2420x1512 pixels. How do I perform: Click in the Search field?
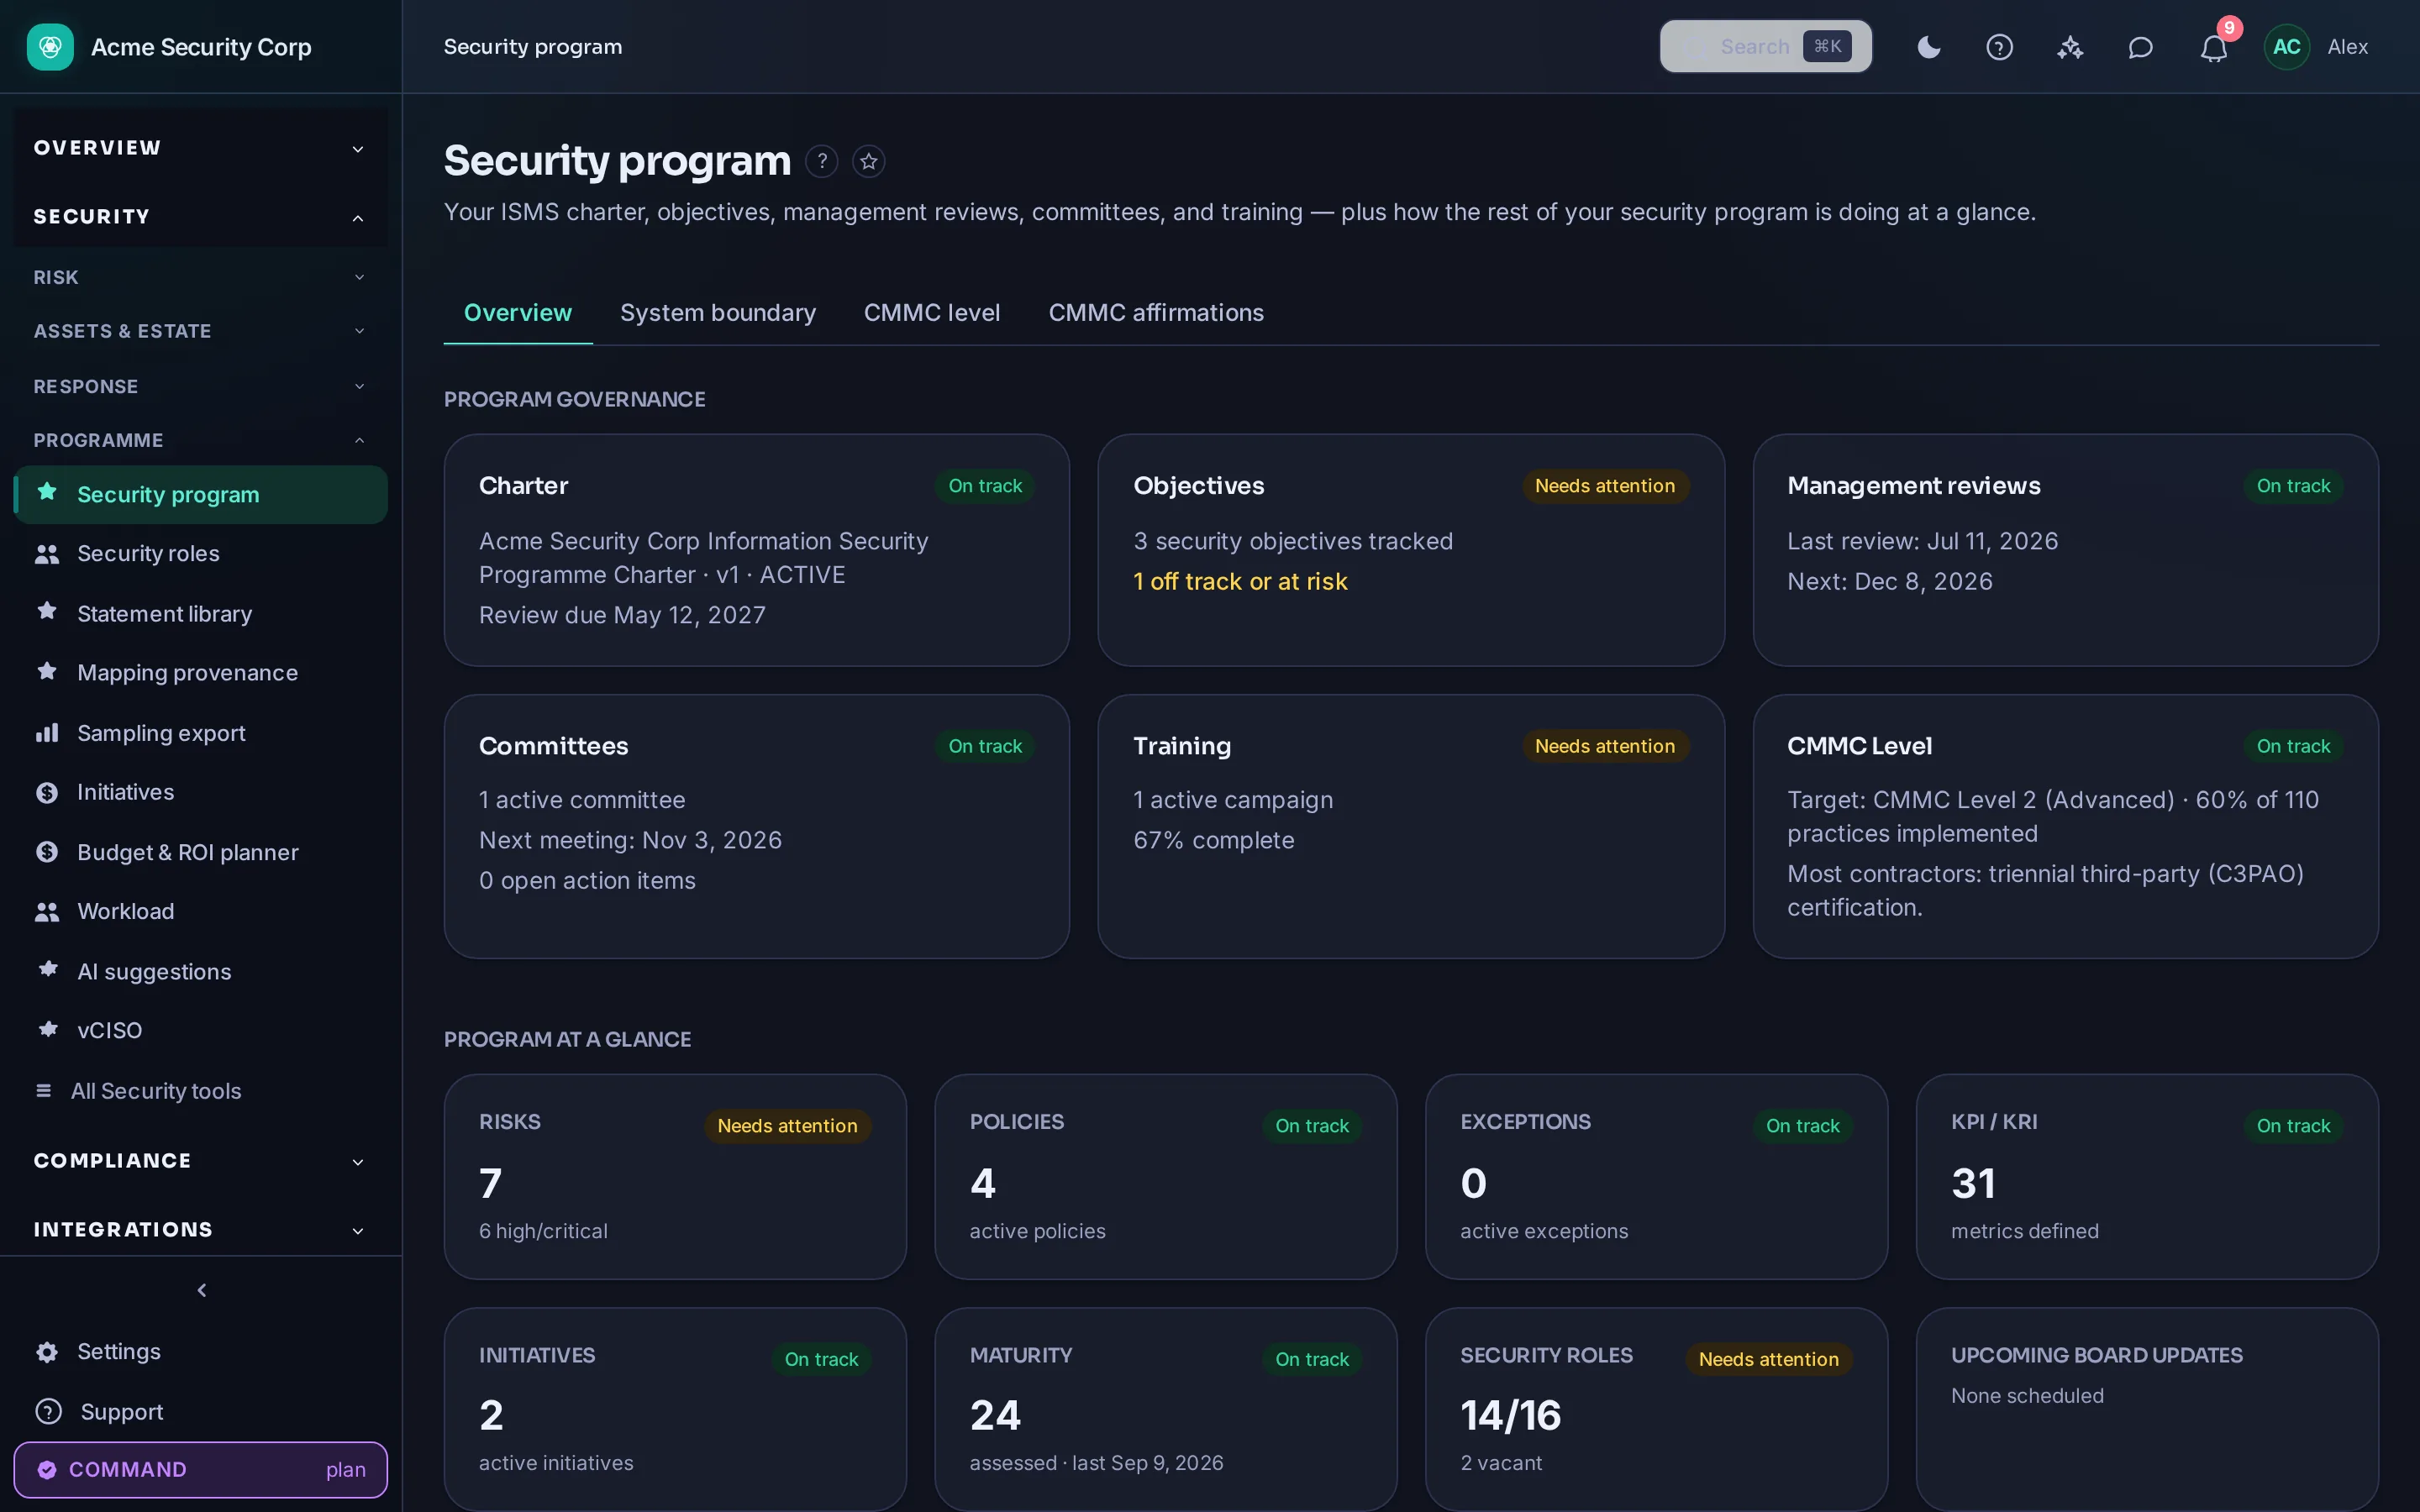tap(1766, 46)
